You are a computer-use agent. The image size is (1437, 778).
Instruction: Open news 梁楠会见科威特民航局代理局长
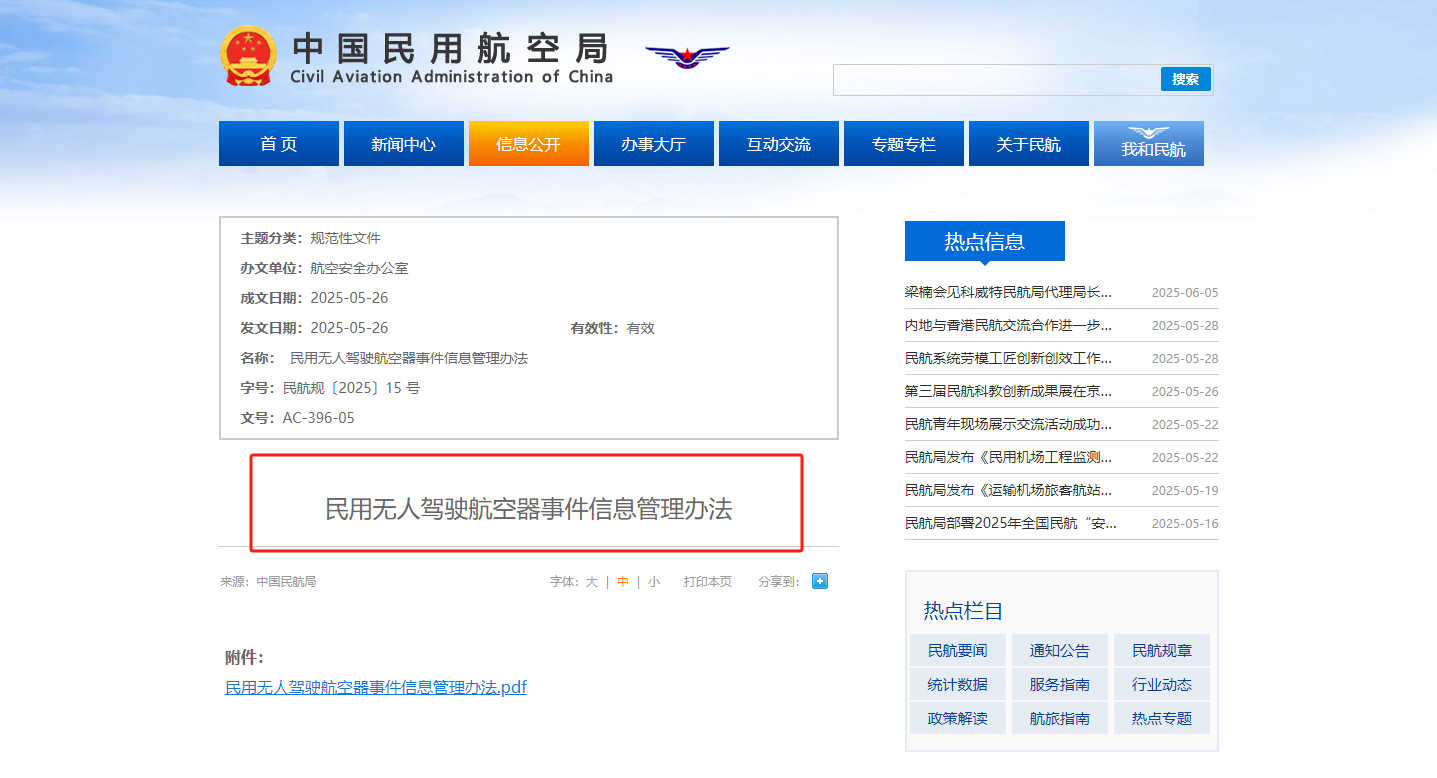[1008, 292]
